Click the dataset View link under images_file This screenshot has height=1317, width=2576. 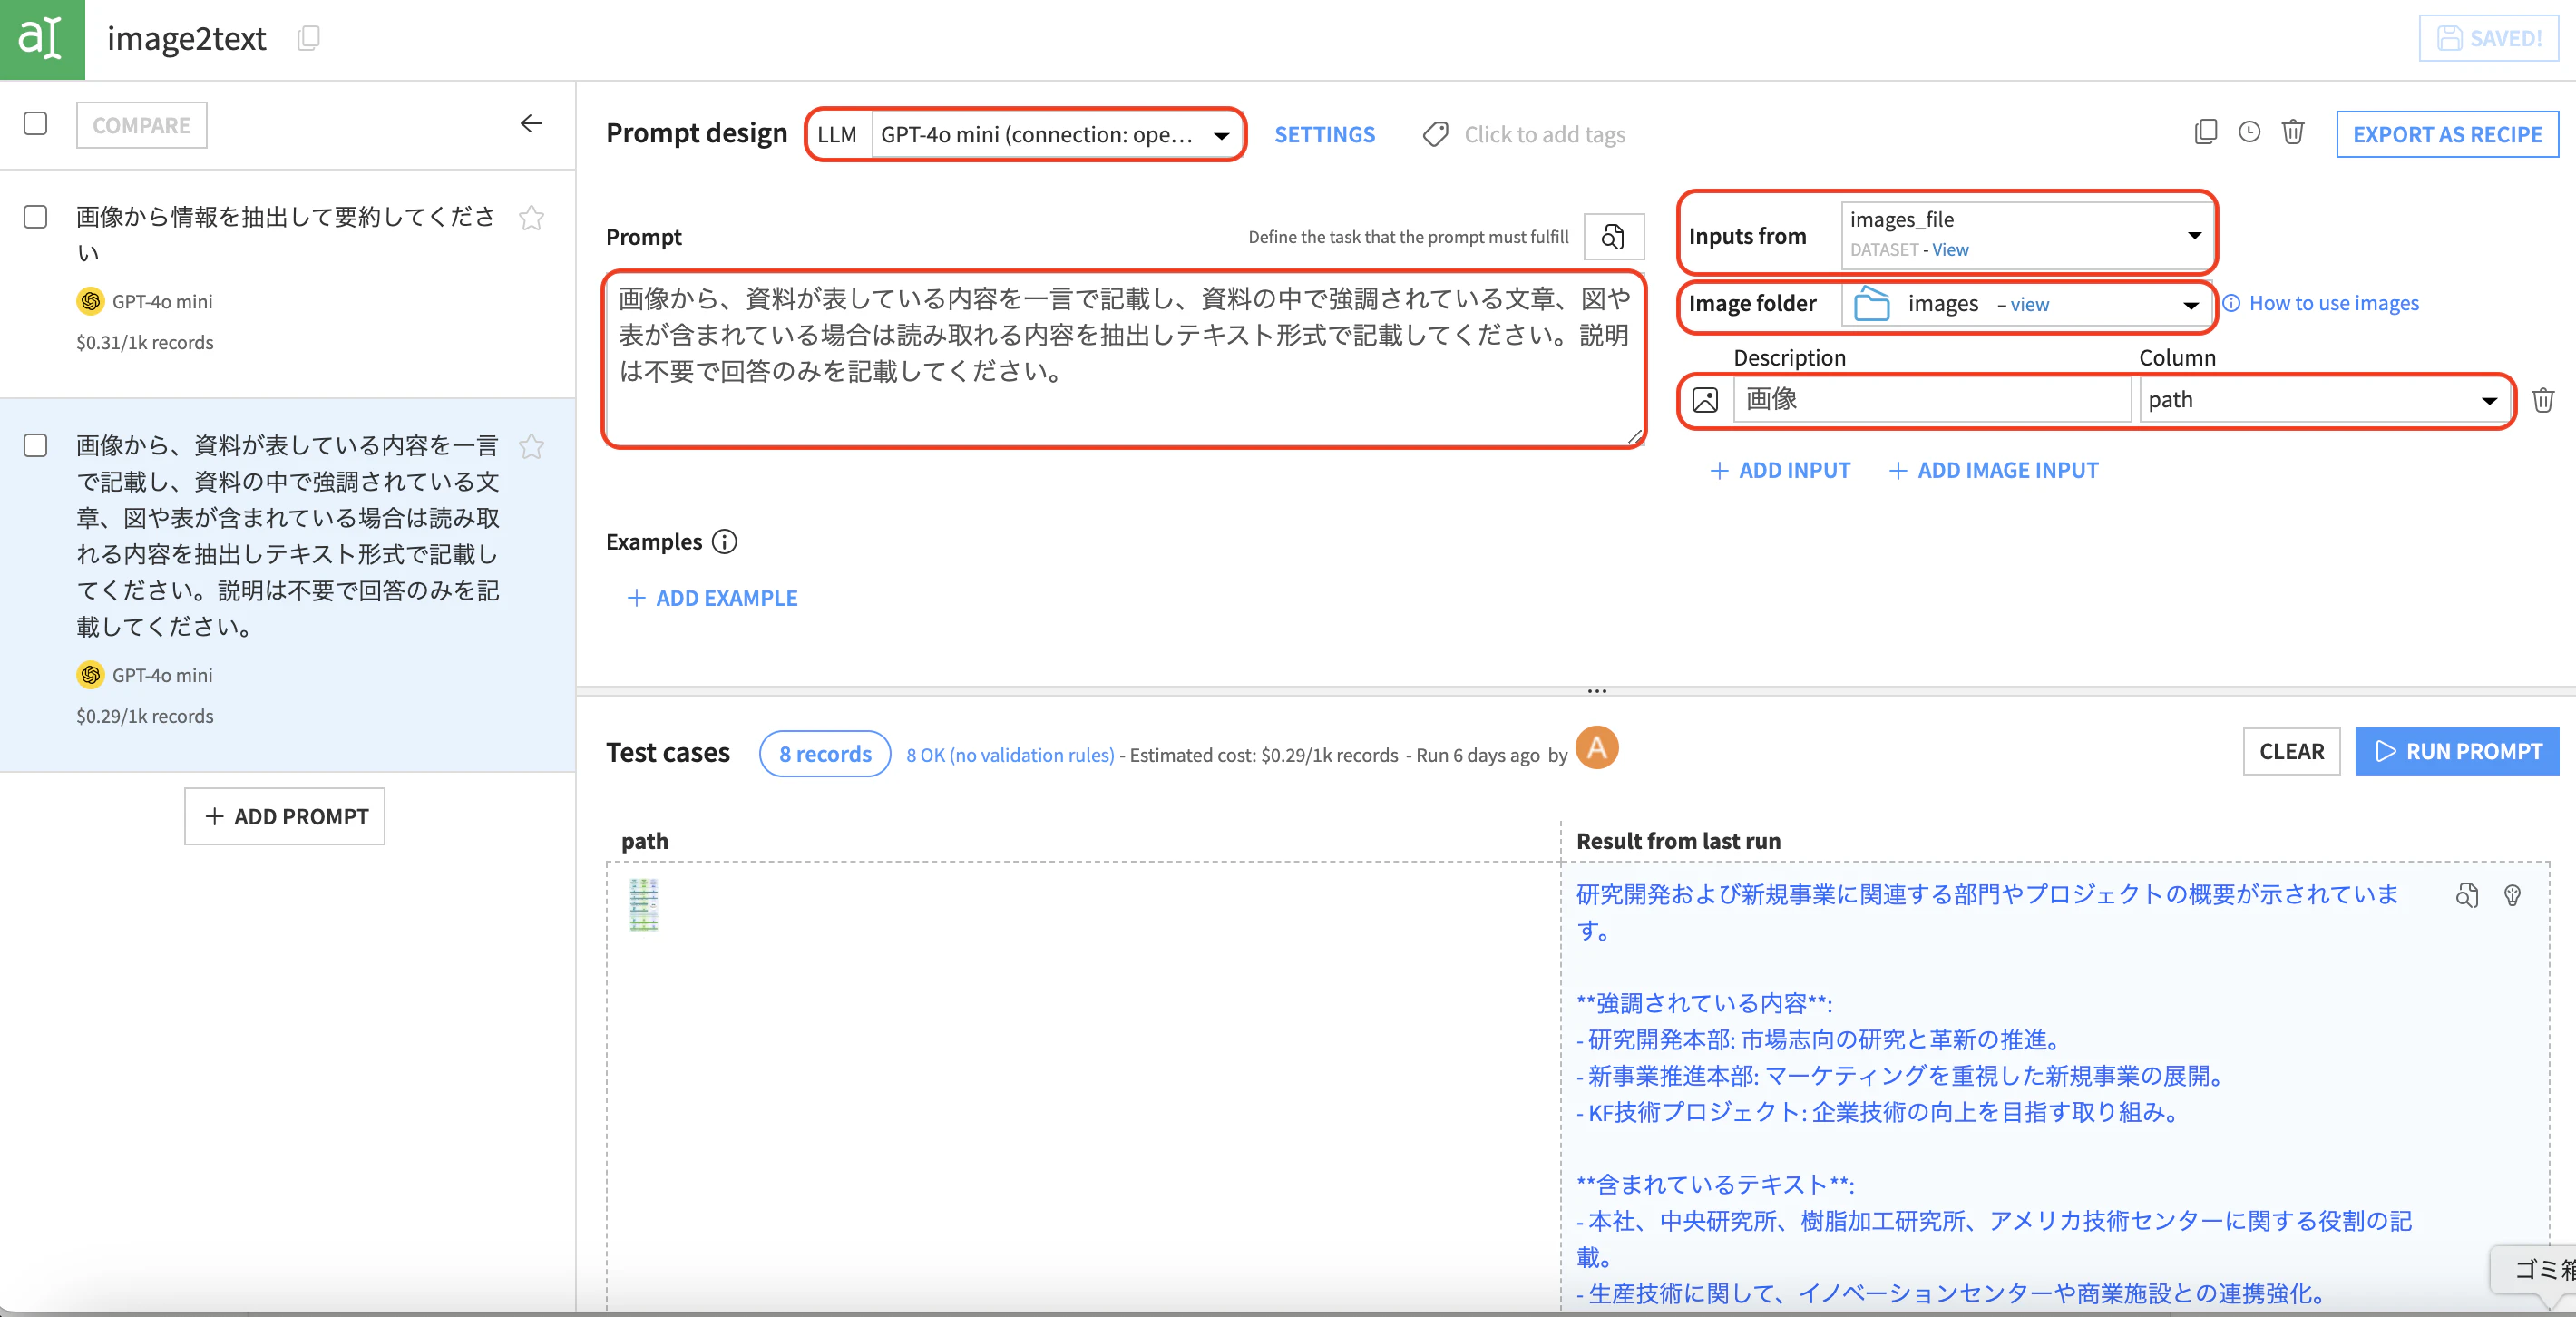[x=1950, y=250]
